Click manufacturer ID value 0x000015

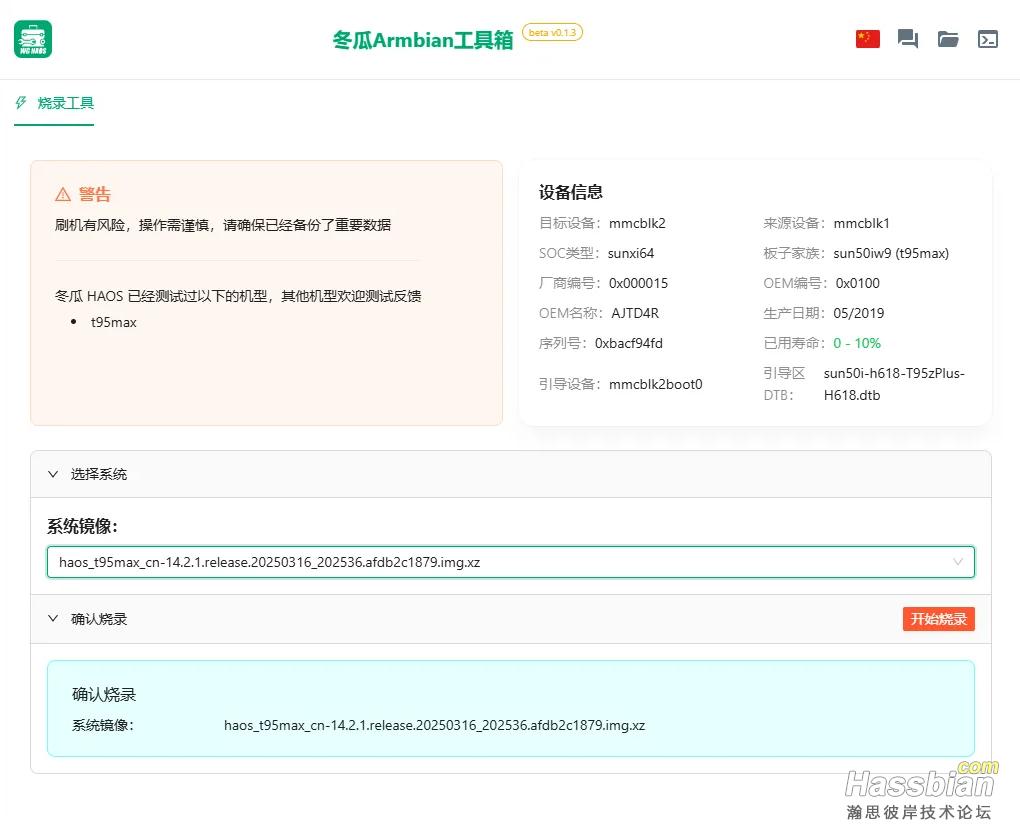[638, 283]
